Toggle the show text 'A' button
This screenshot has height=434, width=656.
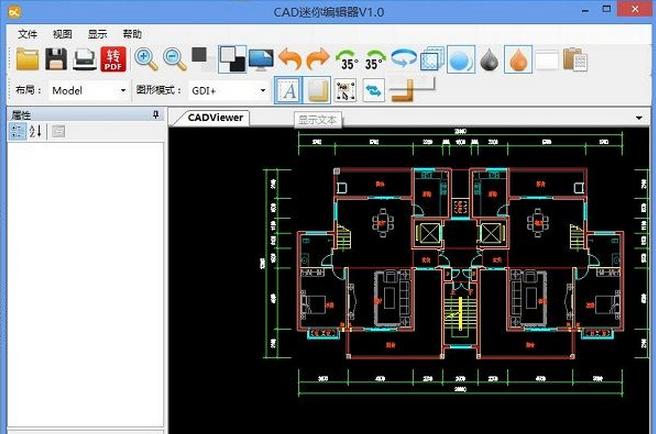point(287,90)
